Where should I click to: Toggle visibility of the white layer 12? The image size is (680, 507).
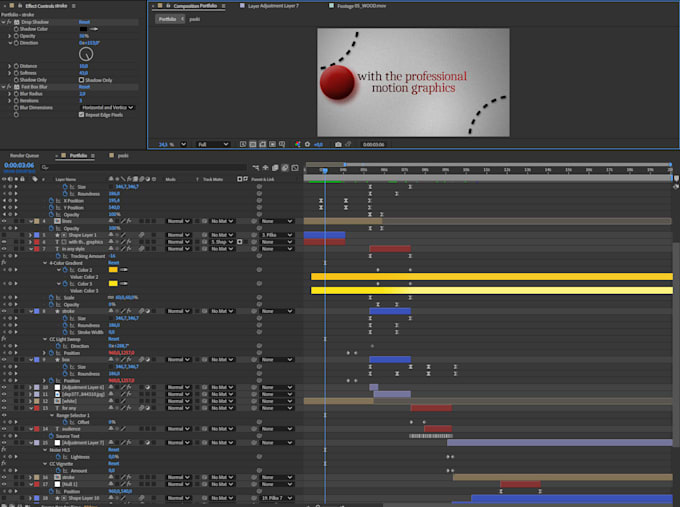(x=4, y=401)
